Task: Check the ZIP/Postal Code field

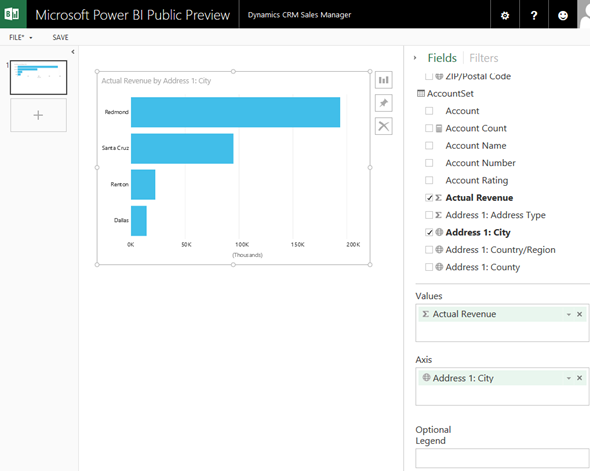Action: pos(429,76)
